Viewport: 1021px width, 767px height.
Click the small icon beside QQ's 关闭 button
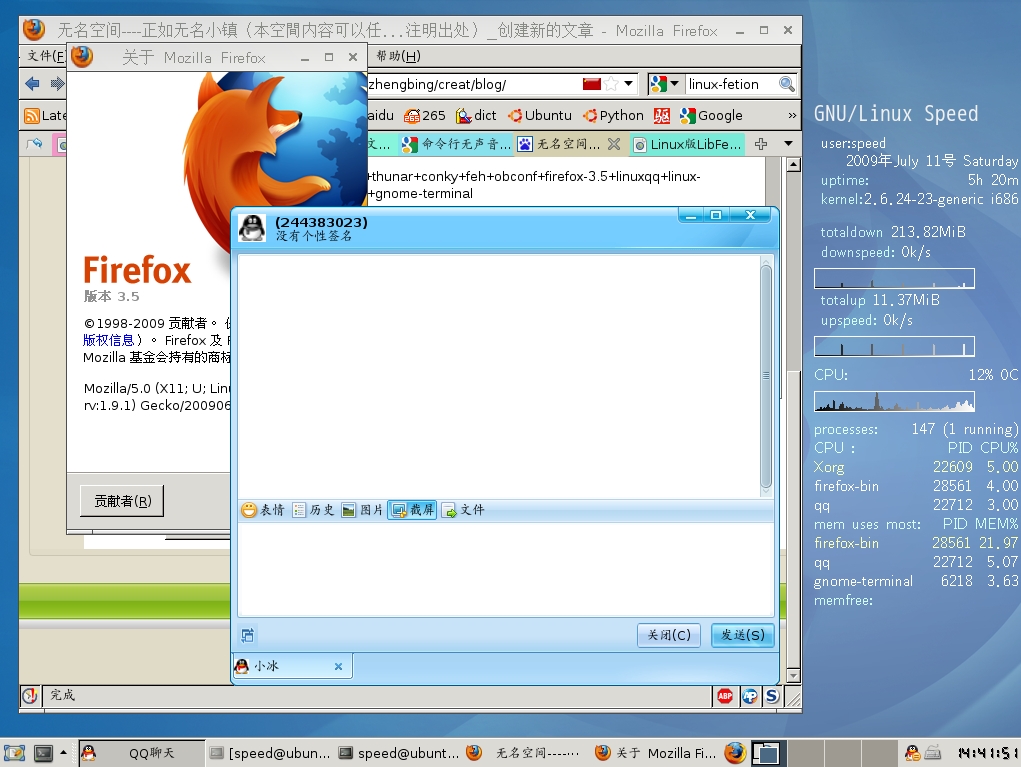(x=247, y=635)
